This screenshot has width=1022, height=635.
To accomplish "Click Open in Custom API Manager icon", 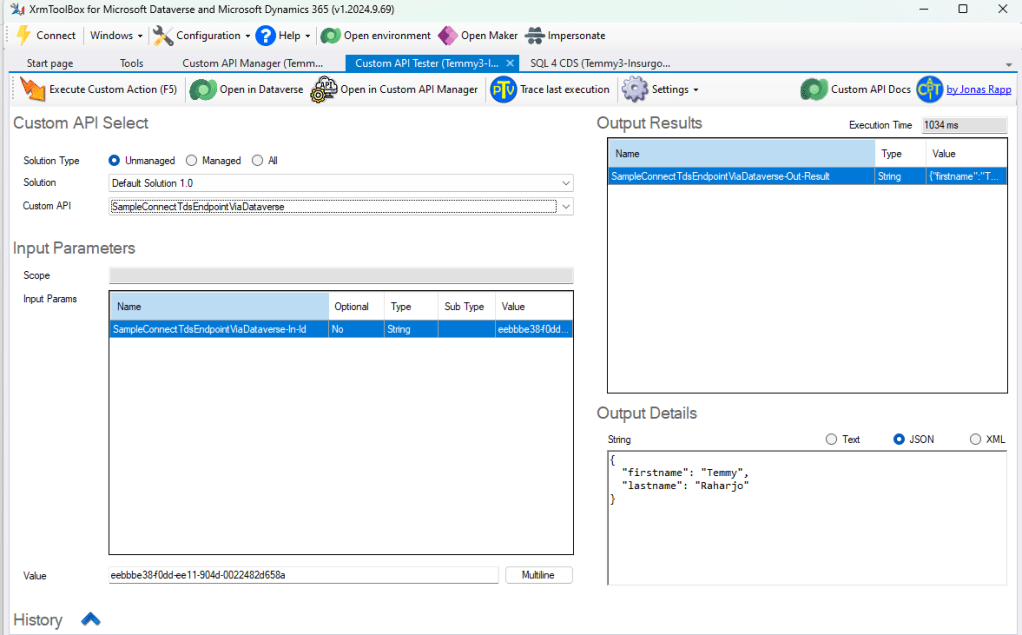I will 323,89.
